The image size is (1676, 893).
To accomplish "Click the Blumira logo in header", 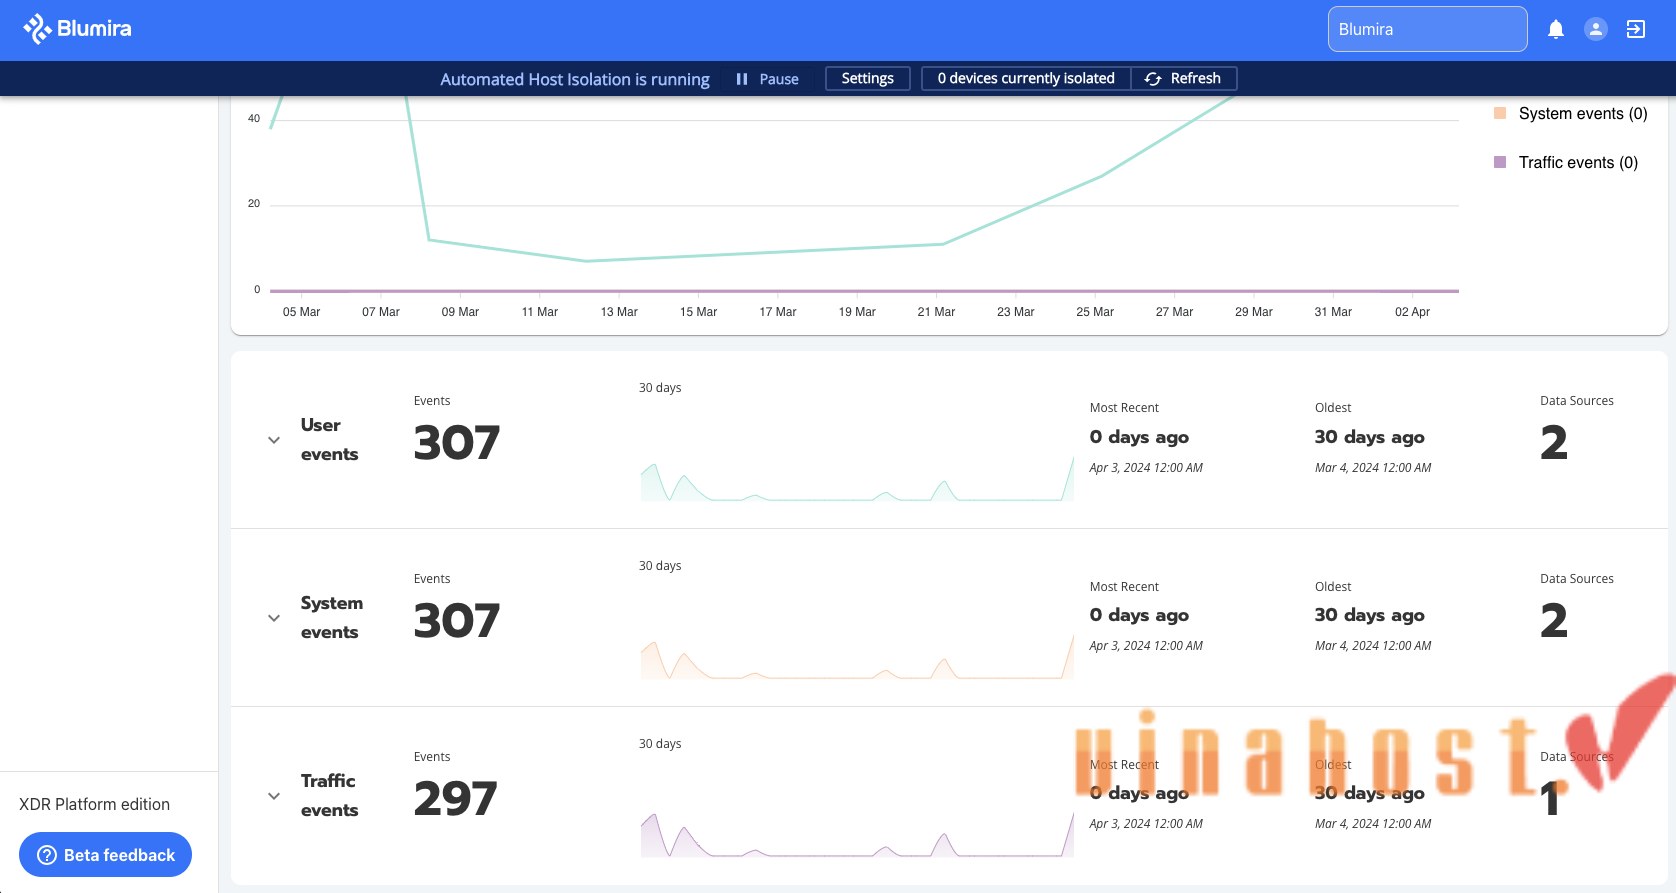I will 77,29.
